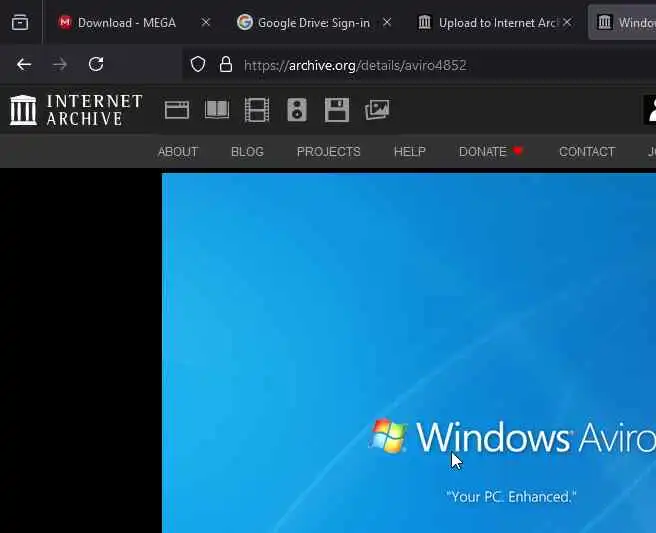Open the user account icon
656x533 pixels.
pyautogui.click(x=650, y=110)
